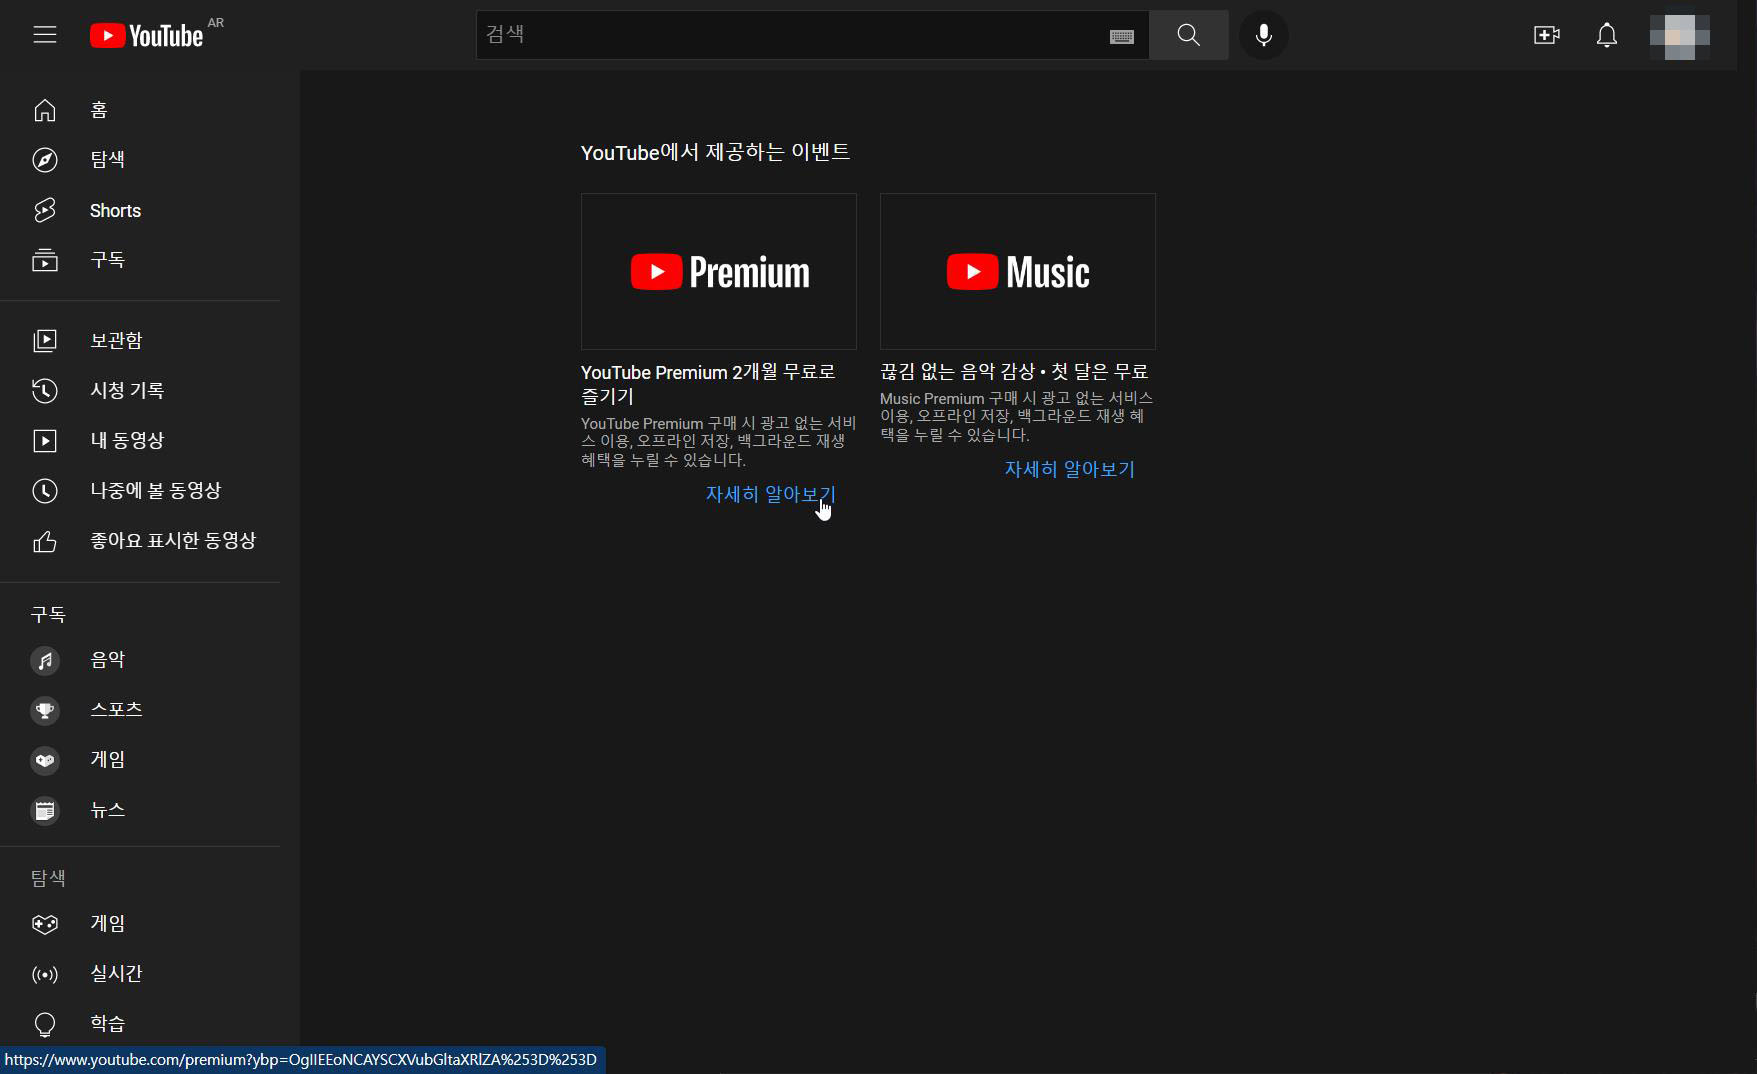1757x1074 pixels.
Task: Open 내 동영상 from the sidebar
Action: click(x=127, y=440)
